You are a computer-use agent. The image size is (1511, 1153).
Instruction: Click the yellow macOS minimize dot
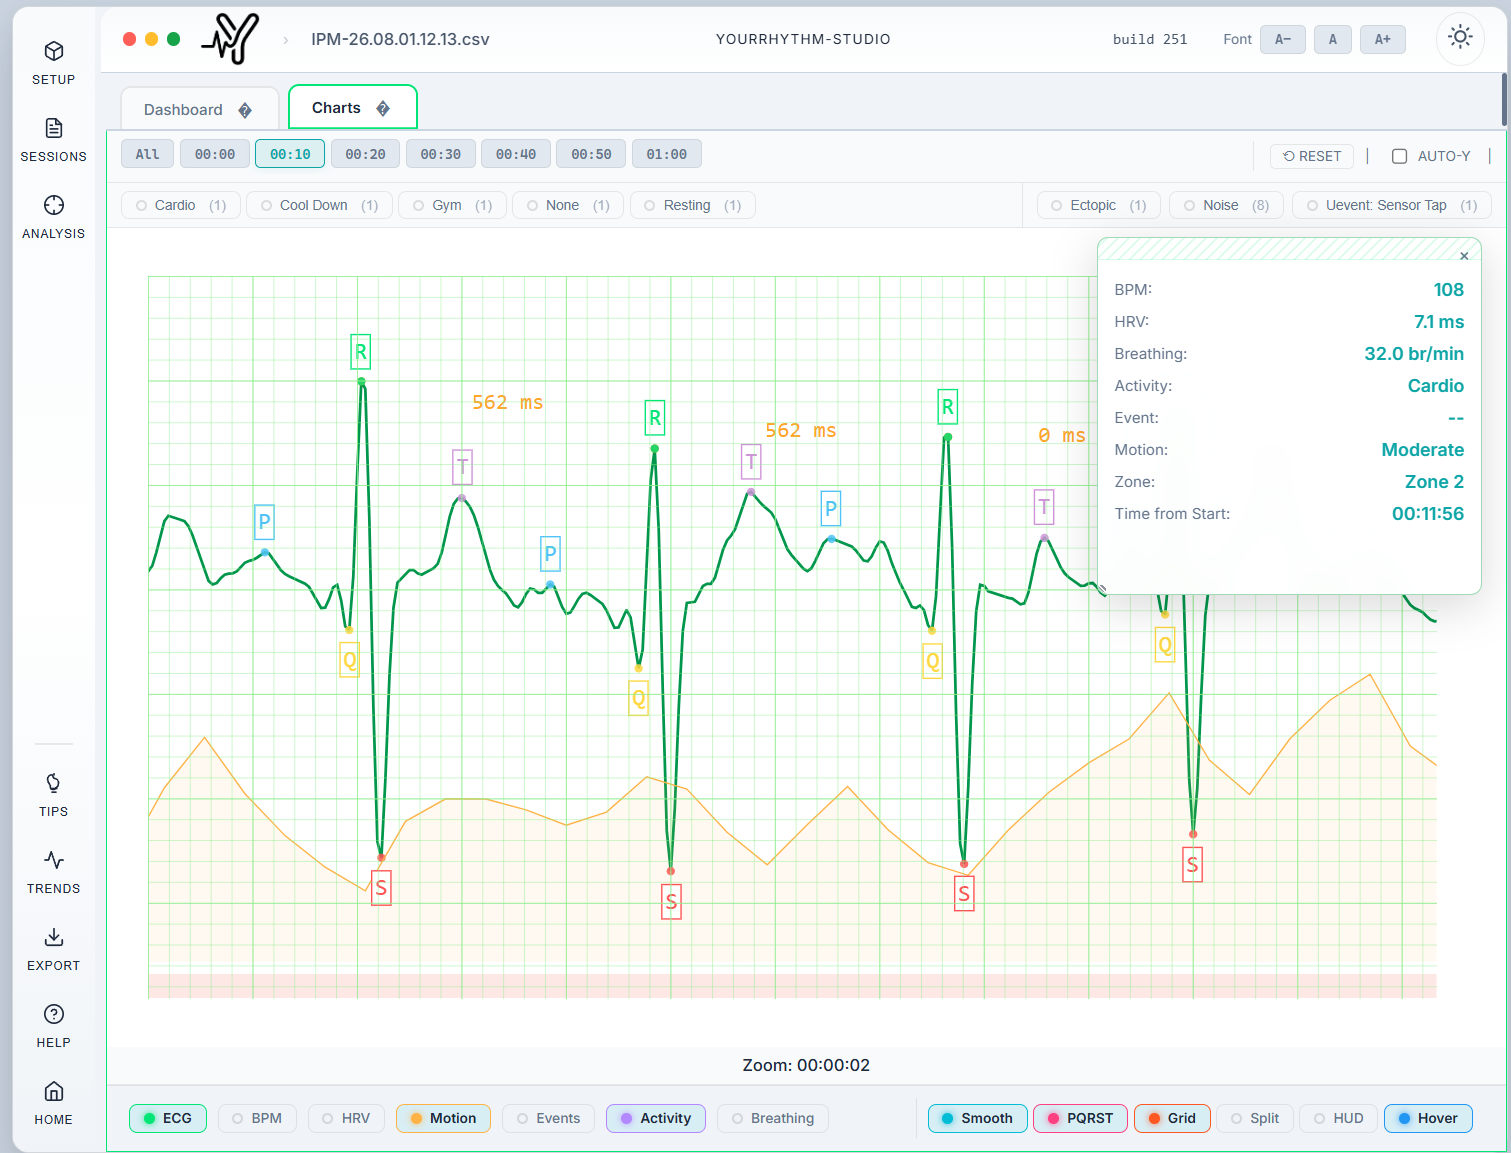click(x=151, y=39)
